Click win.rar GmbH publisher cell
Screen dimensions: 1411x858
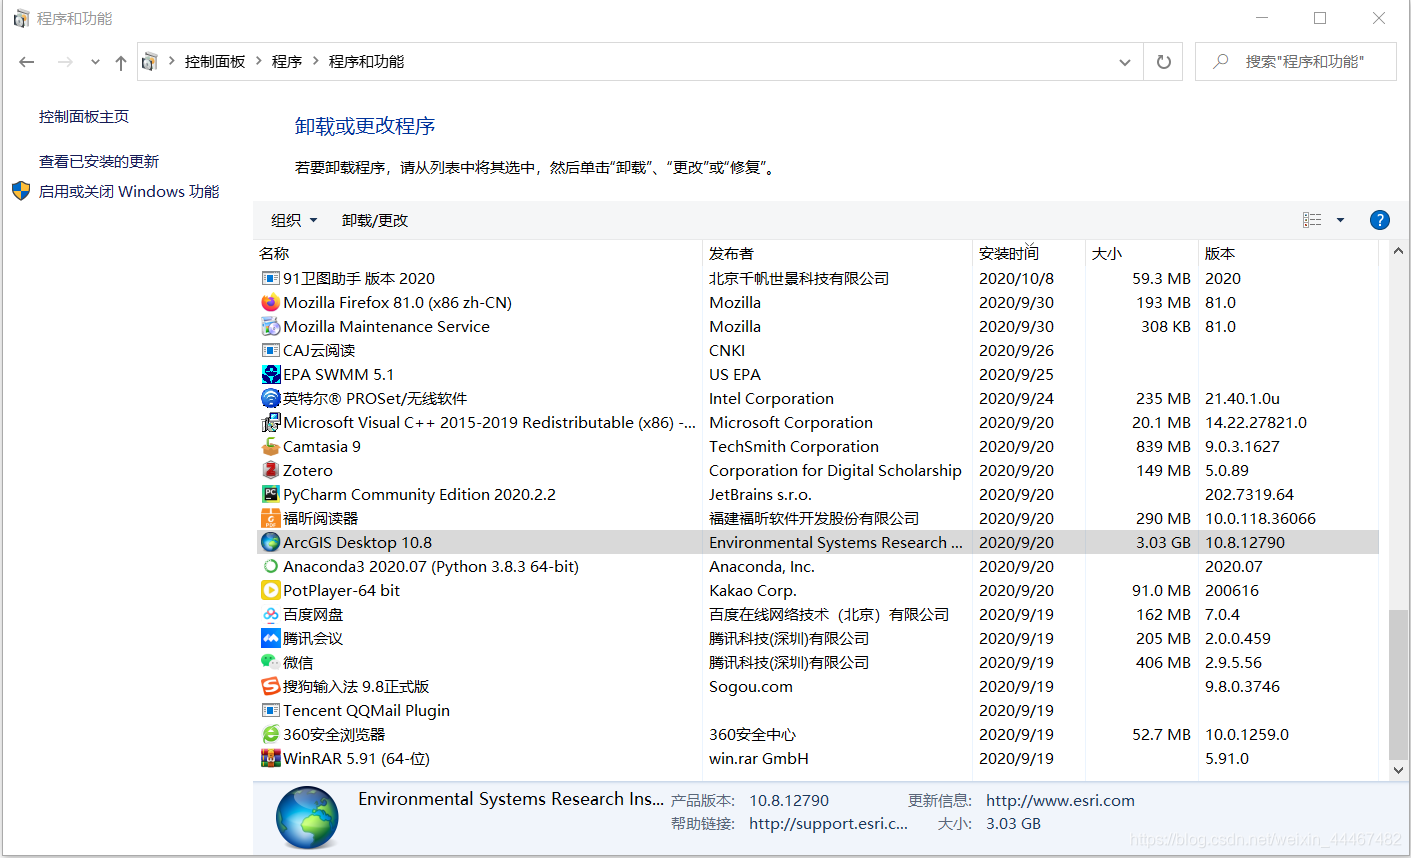pos(759,758)
